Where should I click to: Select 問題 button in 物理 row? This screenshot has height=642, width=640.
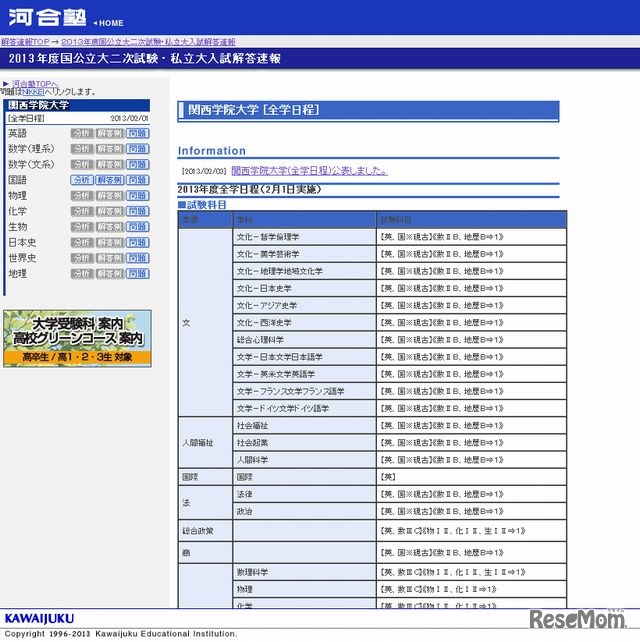[x=138, y=196]
